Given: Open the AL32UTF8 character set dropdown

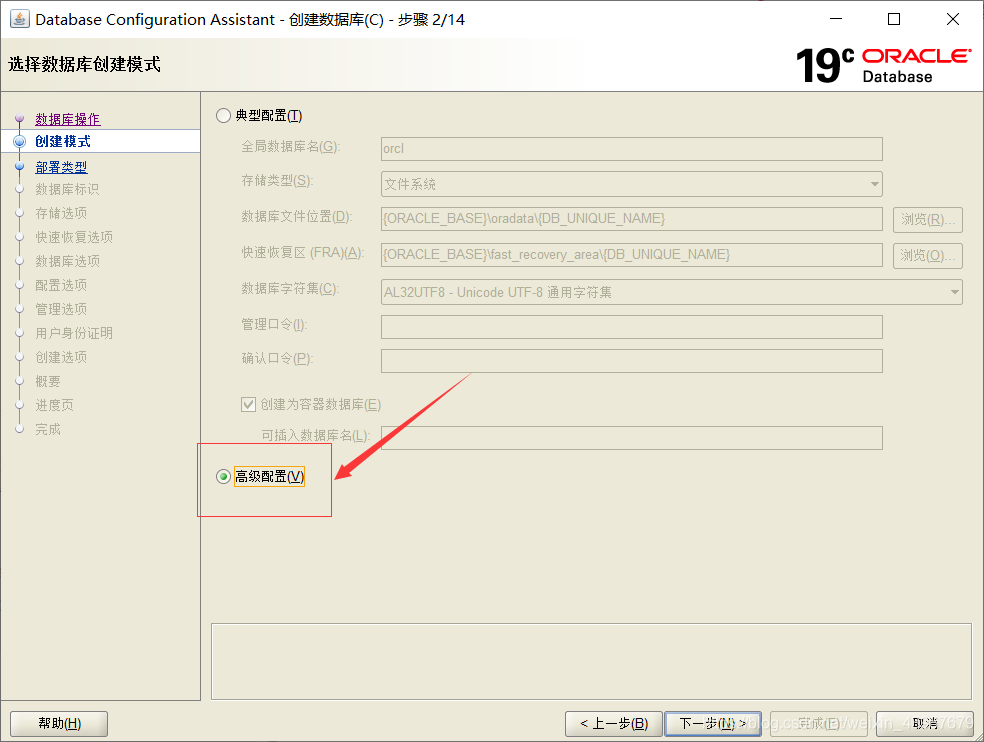Looking at the screenshot, I should point(671,292).
